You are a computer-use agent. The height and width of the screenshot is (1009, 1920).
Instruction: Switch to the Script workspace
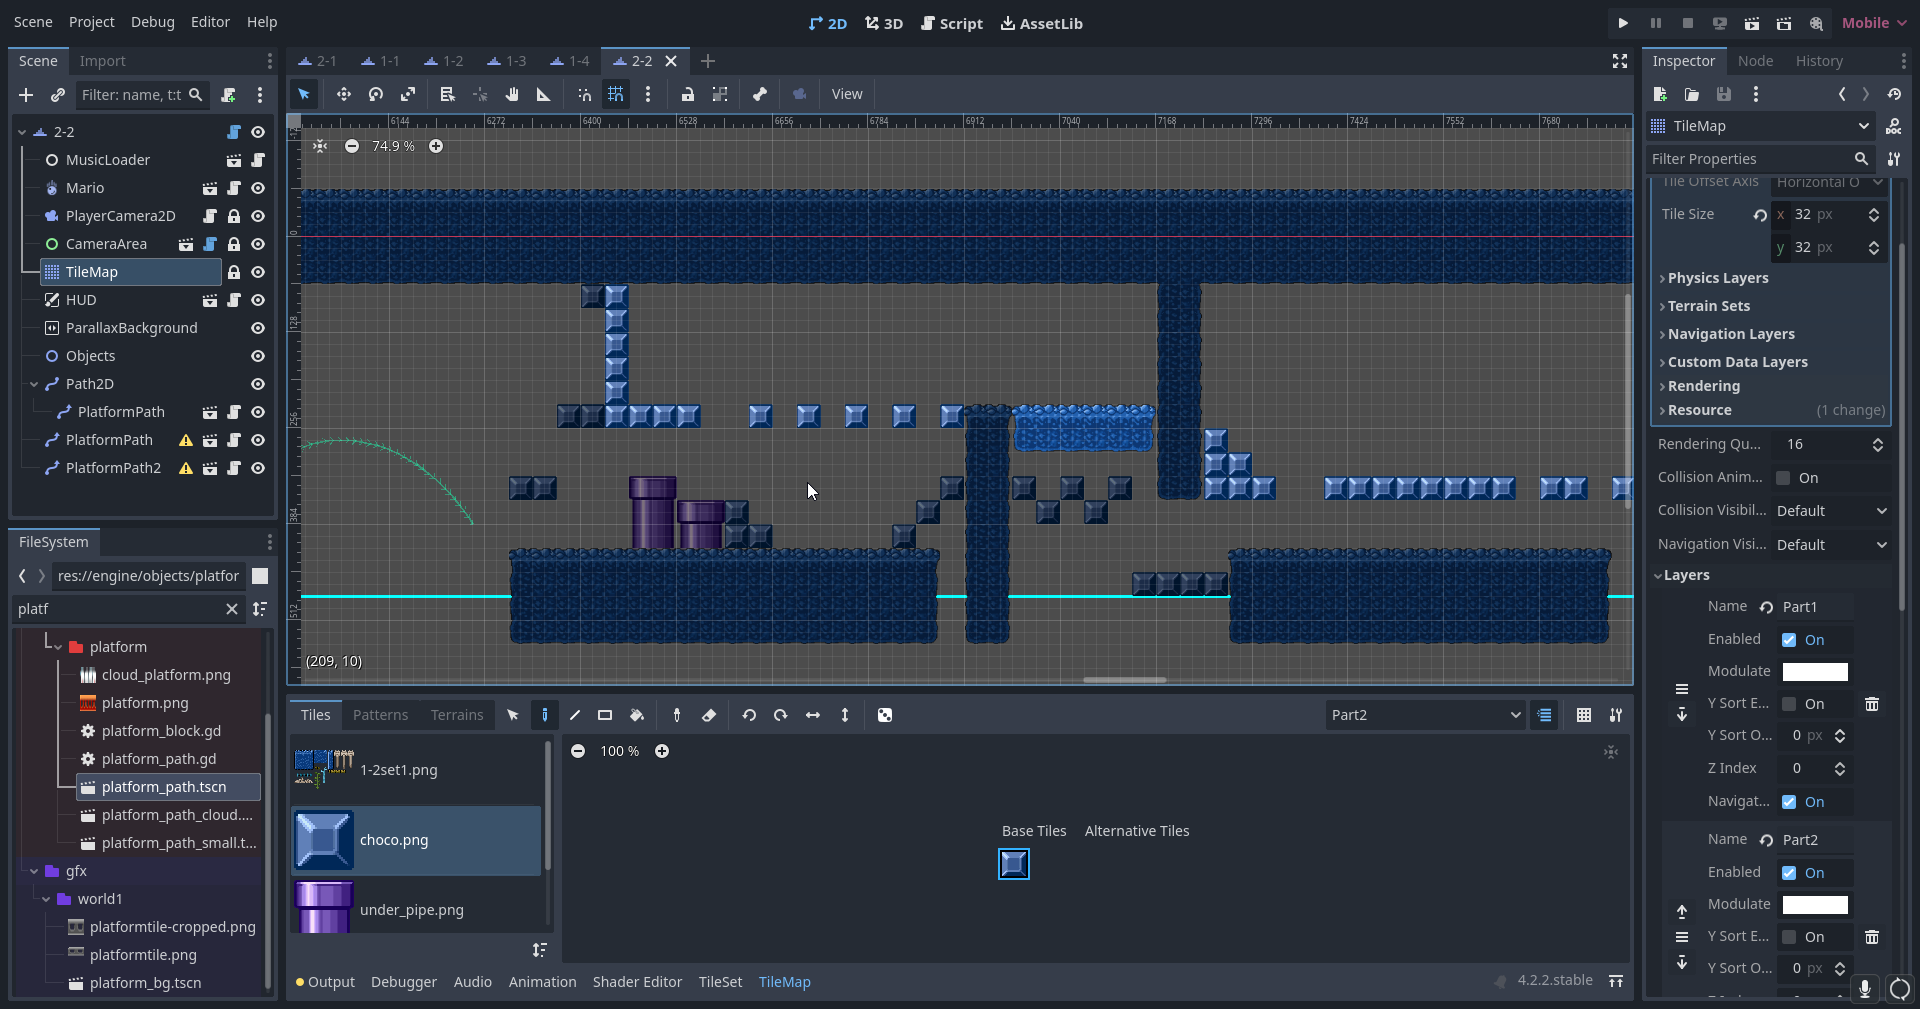(952, 23)
